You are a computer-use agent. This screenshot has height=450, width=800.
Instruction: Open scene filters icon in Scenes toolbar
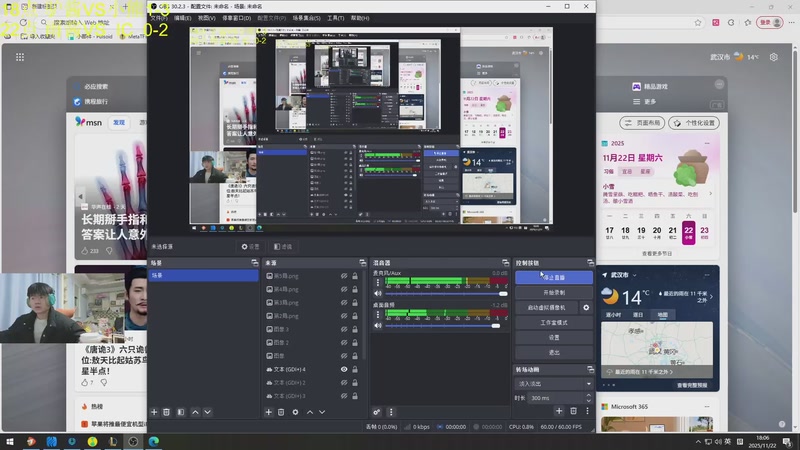[181, 412]
